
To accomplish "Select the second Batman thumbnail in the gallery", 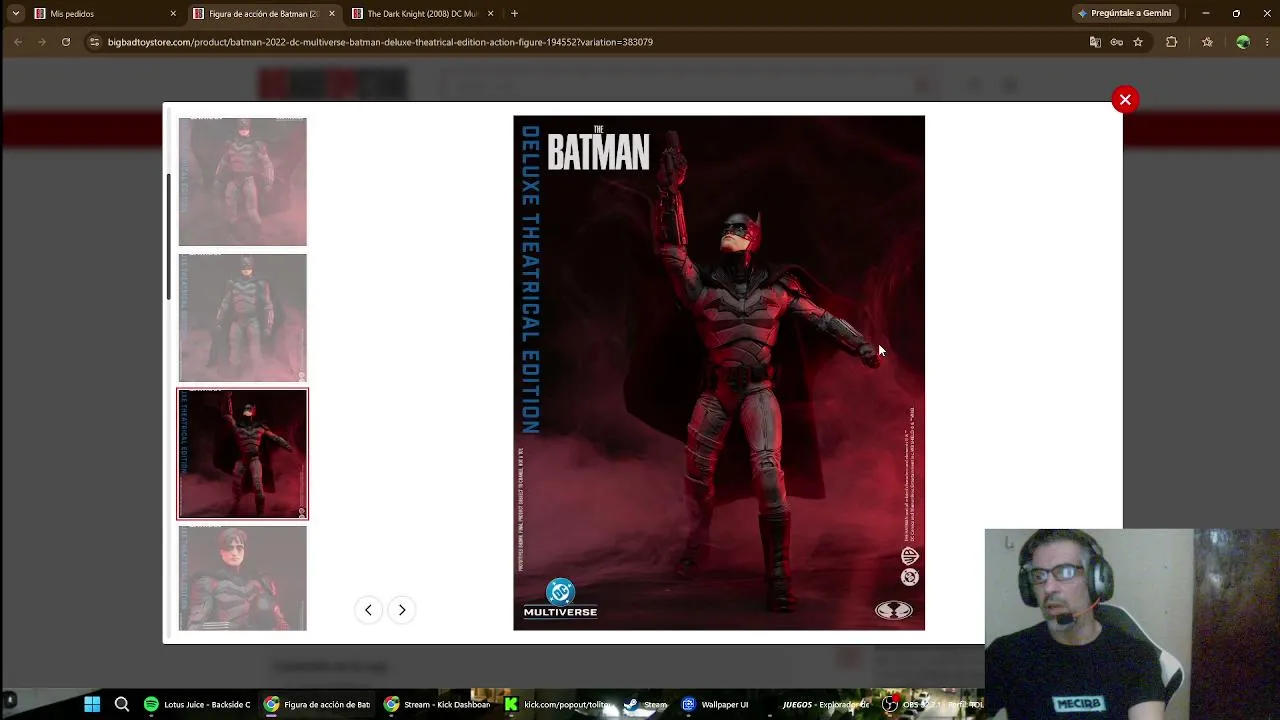I will [x=243, y=318].
